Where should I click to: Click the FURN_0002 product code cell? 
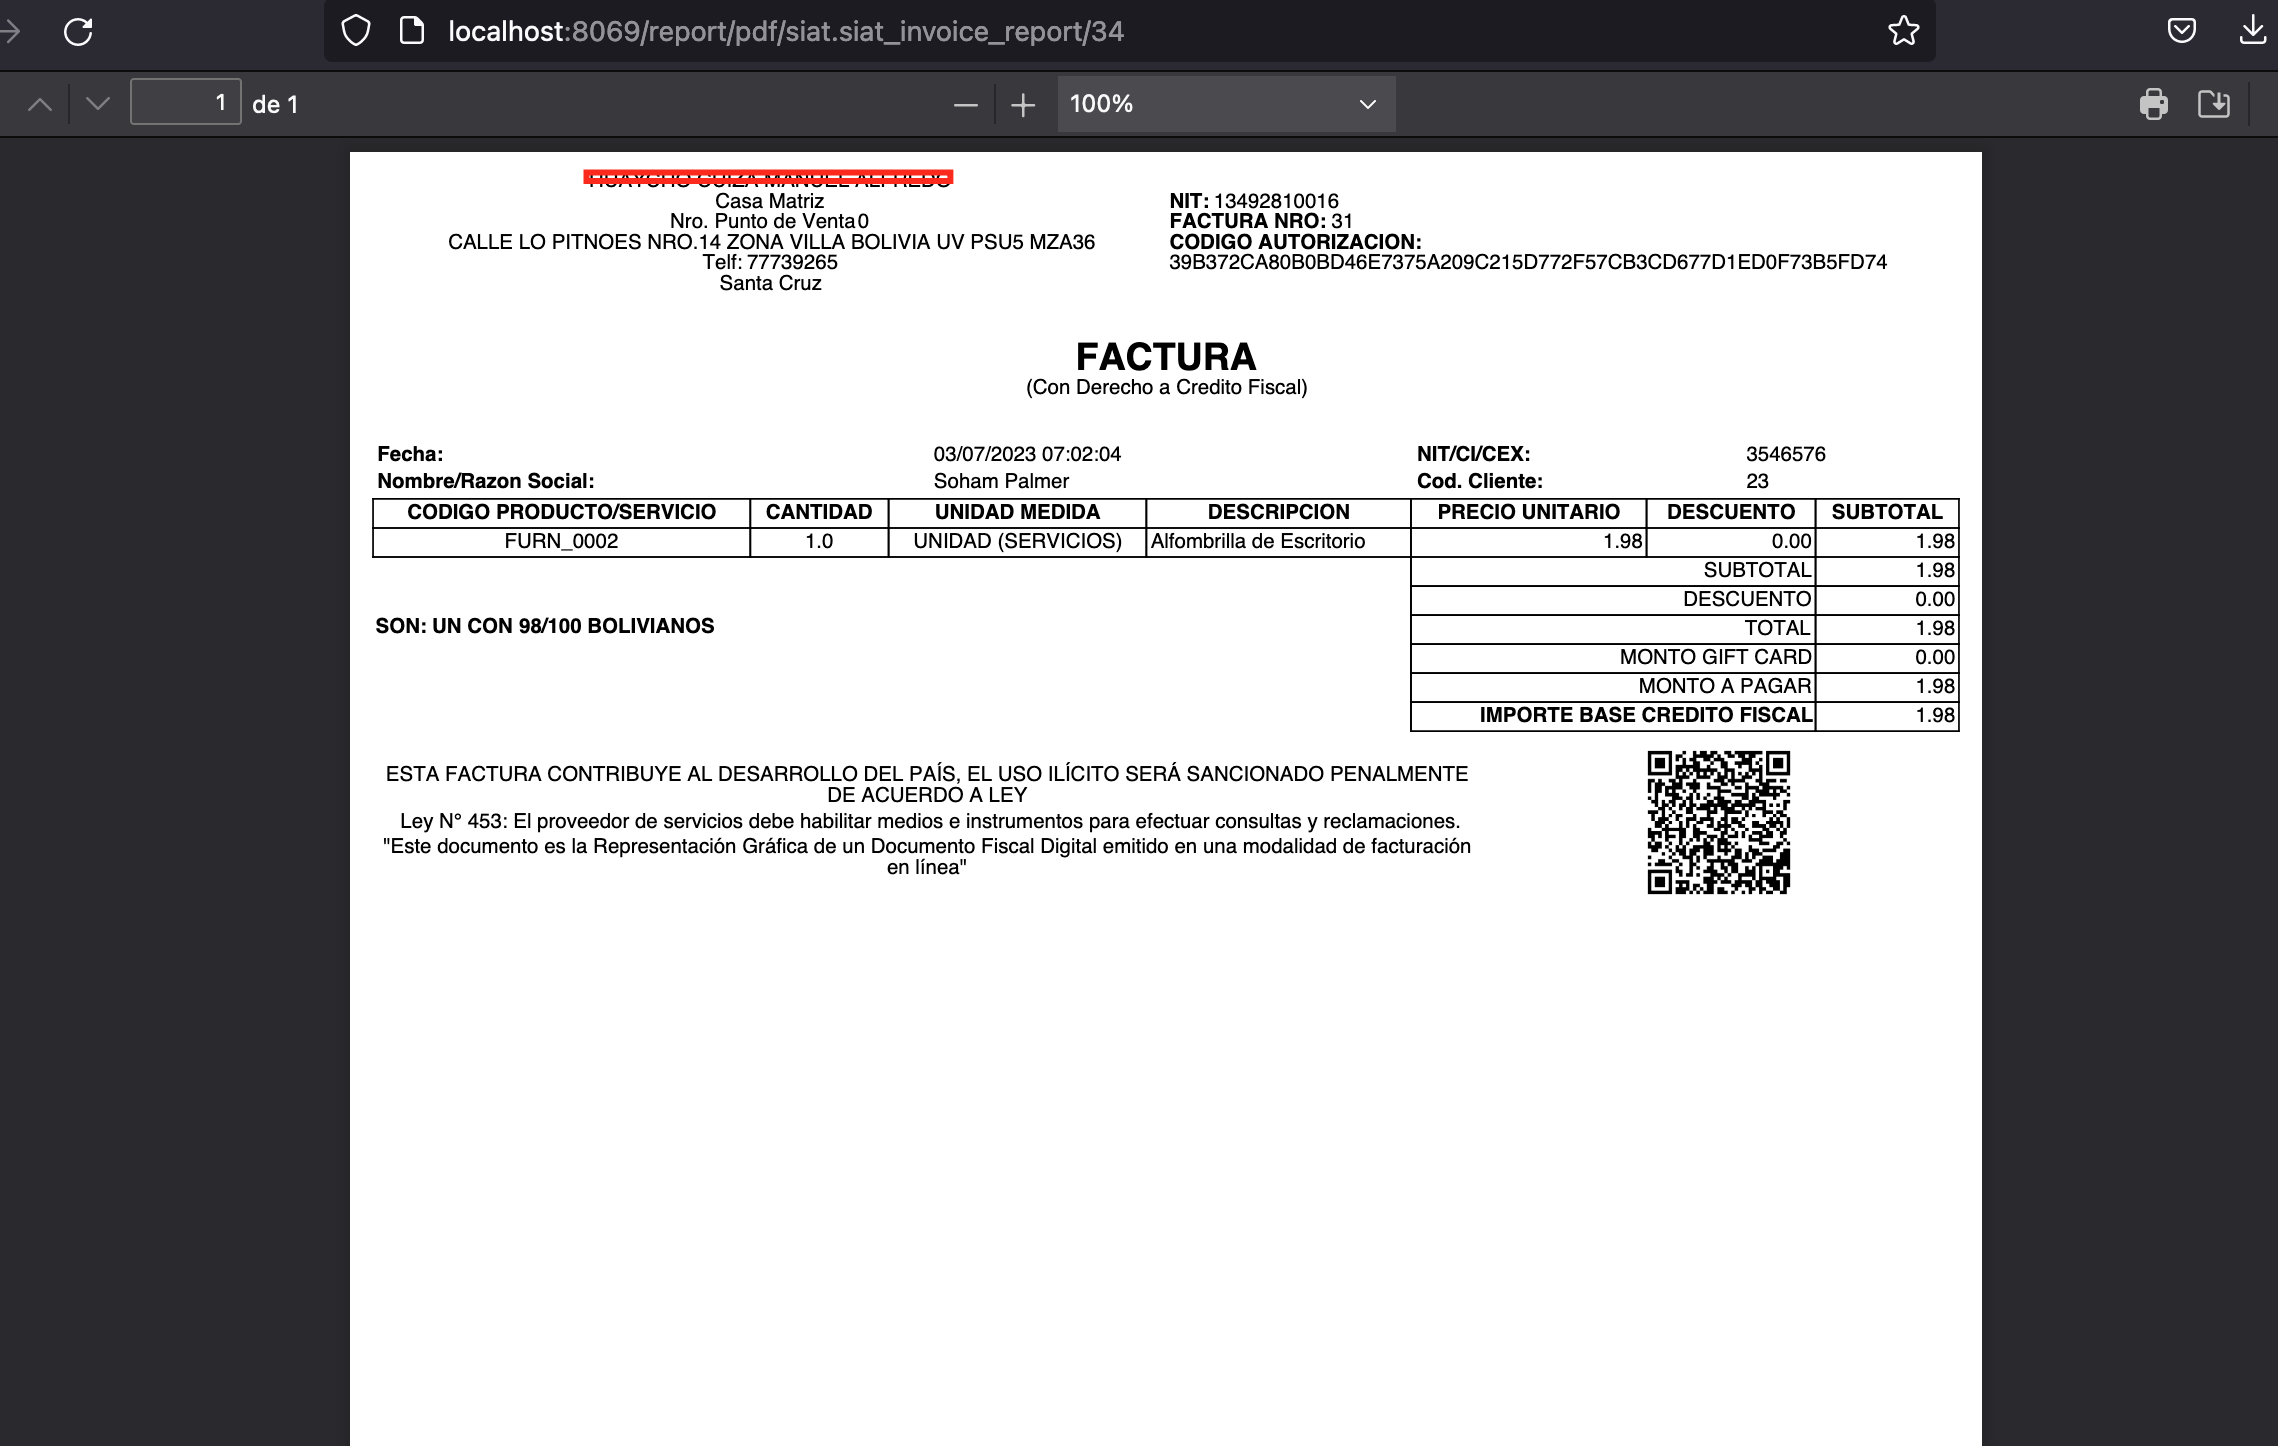coord(561,541)
